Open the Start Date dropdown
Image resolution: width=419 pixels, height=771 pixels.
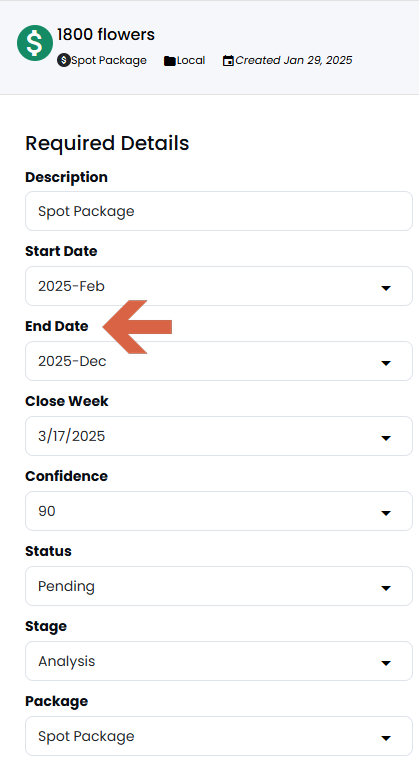coord(219,286)
